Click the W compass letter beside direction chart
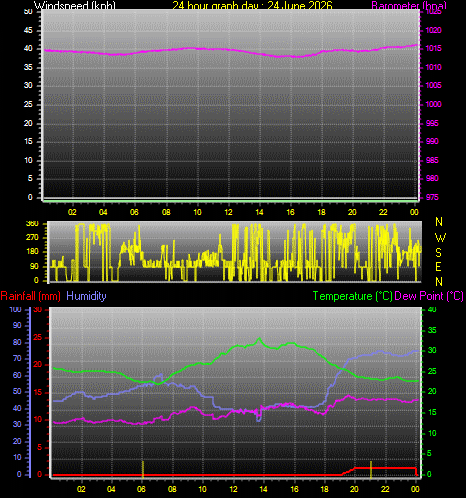466x498 pixels. tap(440, 238)
